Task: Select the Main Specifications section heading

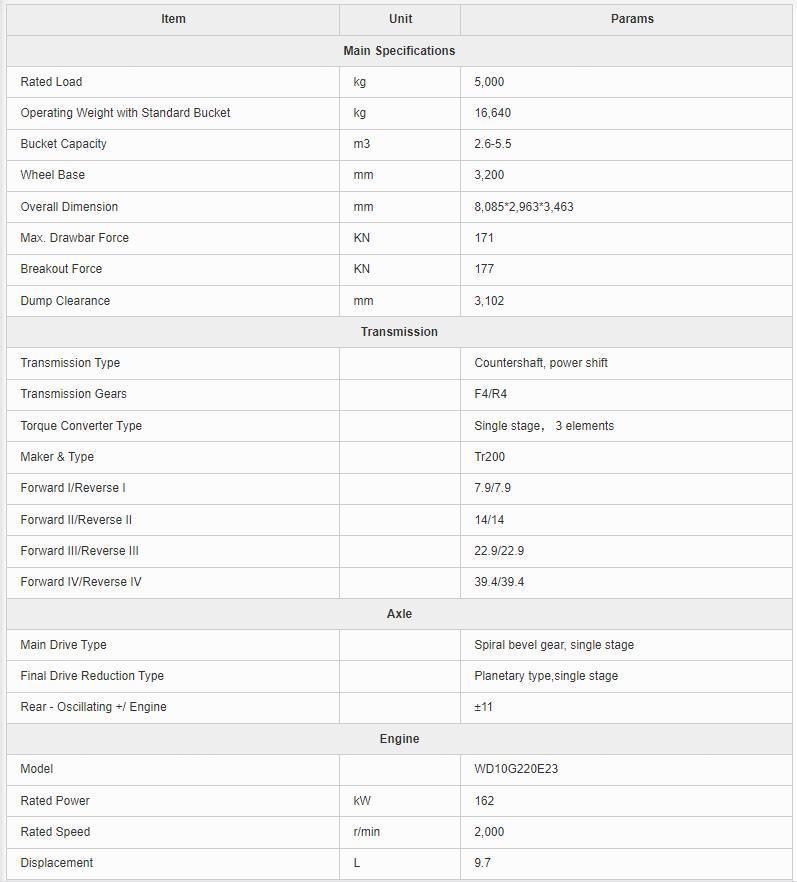Action: coord(399,51)
